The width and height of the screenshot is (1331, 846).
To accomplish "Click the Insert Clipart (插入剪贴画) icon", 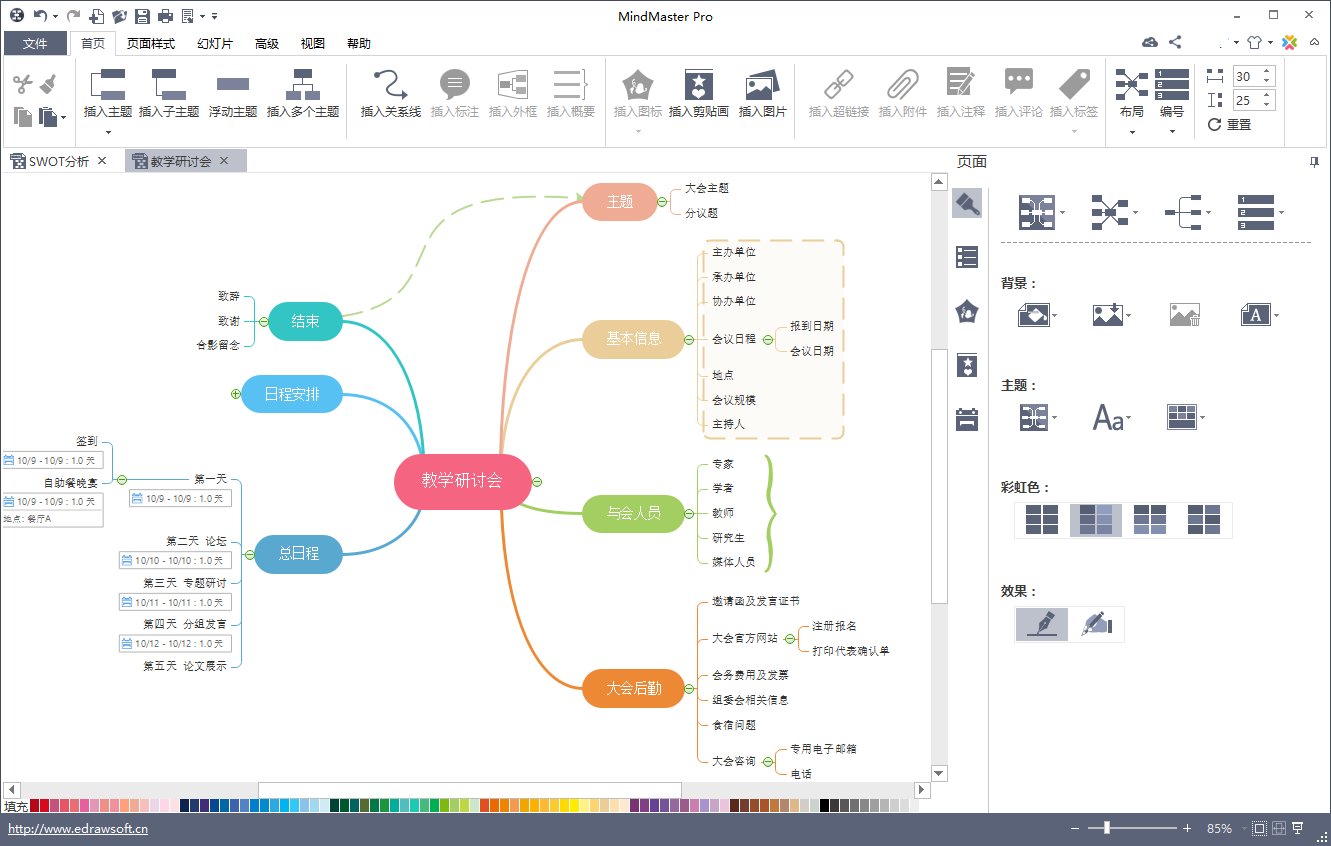I will click(x=698, y=85).
